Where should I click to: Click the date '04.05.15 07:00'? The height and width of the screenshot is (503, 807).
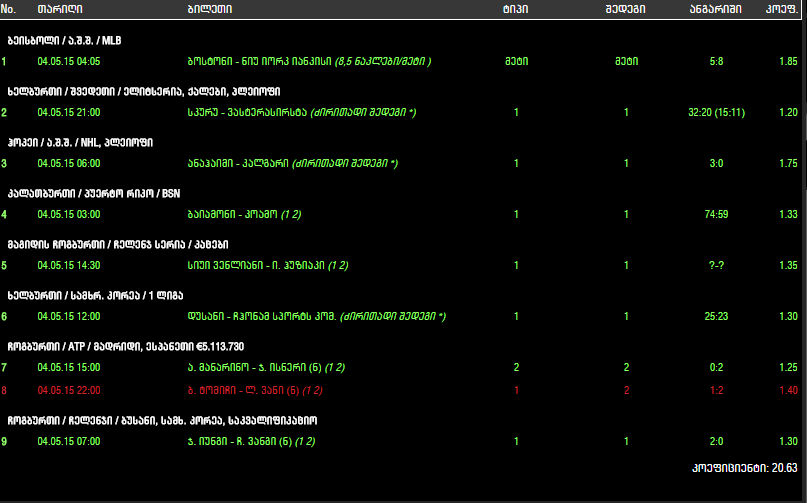[69, 441]
